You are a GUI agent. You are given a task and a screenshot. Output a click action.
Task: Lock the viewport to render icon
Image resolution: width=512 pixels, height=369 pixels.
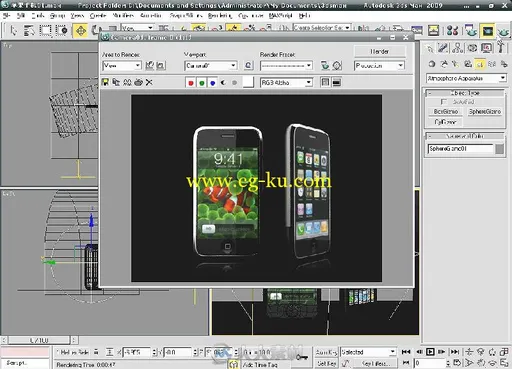coord(248,66)
